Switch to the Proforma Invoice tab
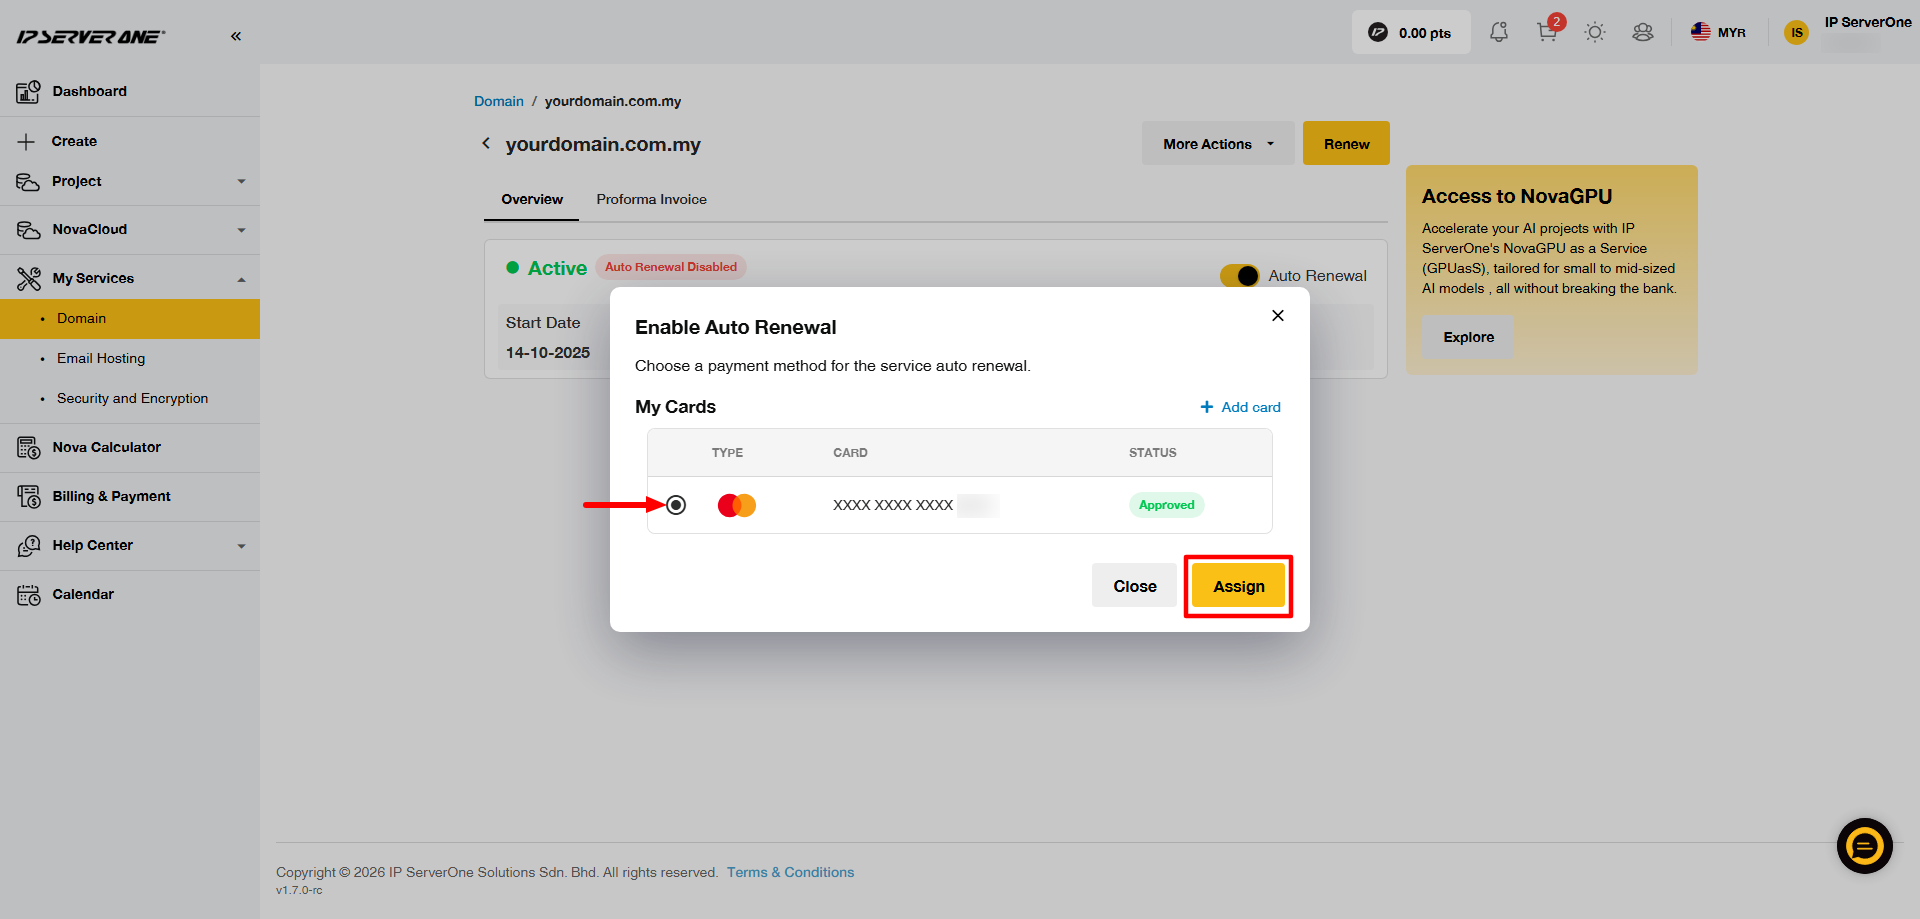1920x919 pixels. coord(651,199)
